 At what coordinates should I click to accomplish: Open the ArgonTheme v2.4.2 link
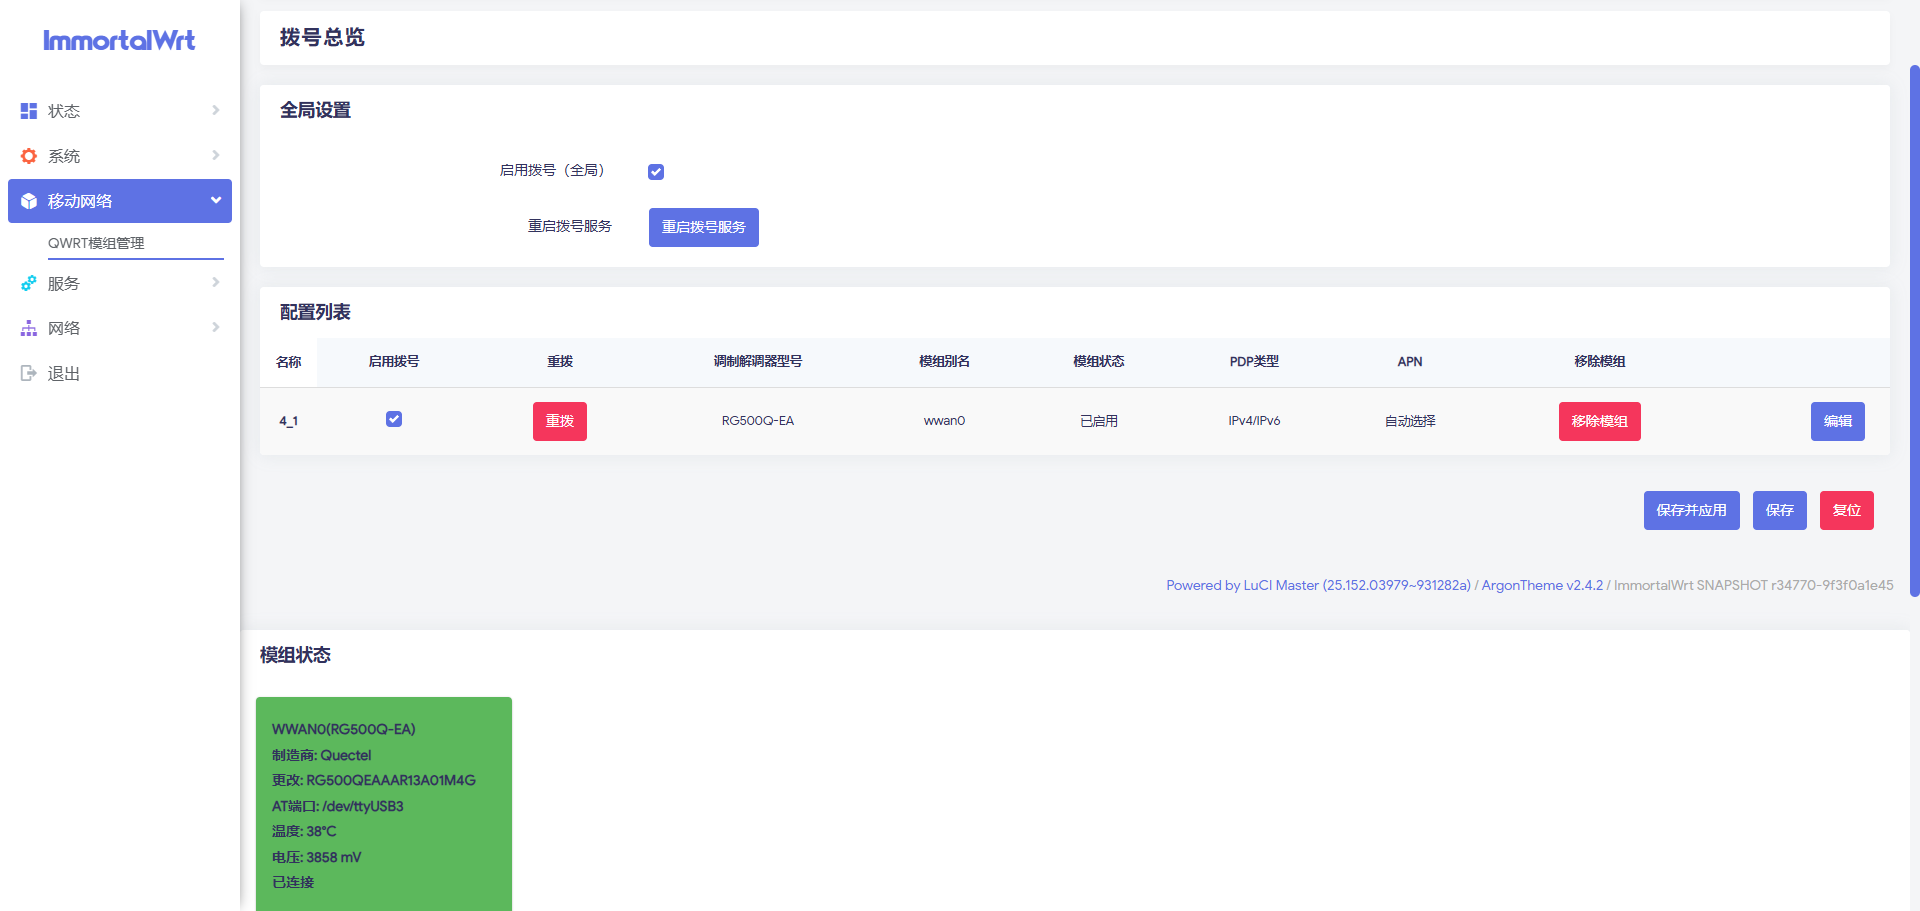(1542, 585)
